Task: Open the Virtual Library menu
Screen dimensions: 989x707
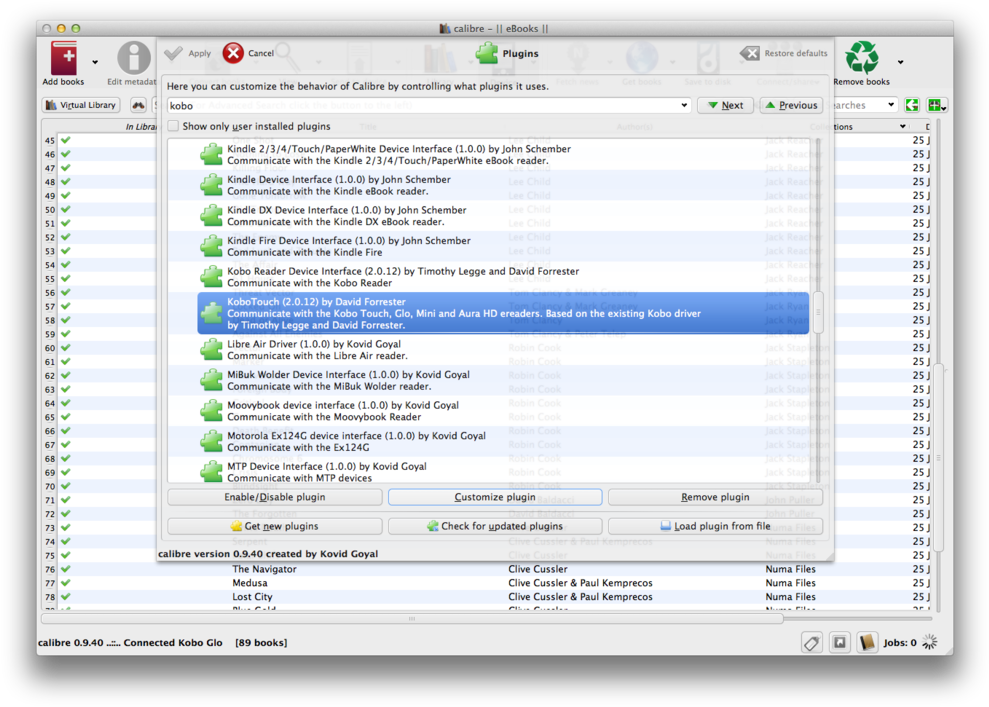Action: (81, 105)
